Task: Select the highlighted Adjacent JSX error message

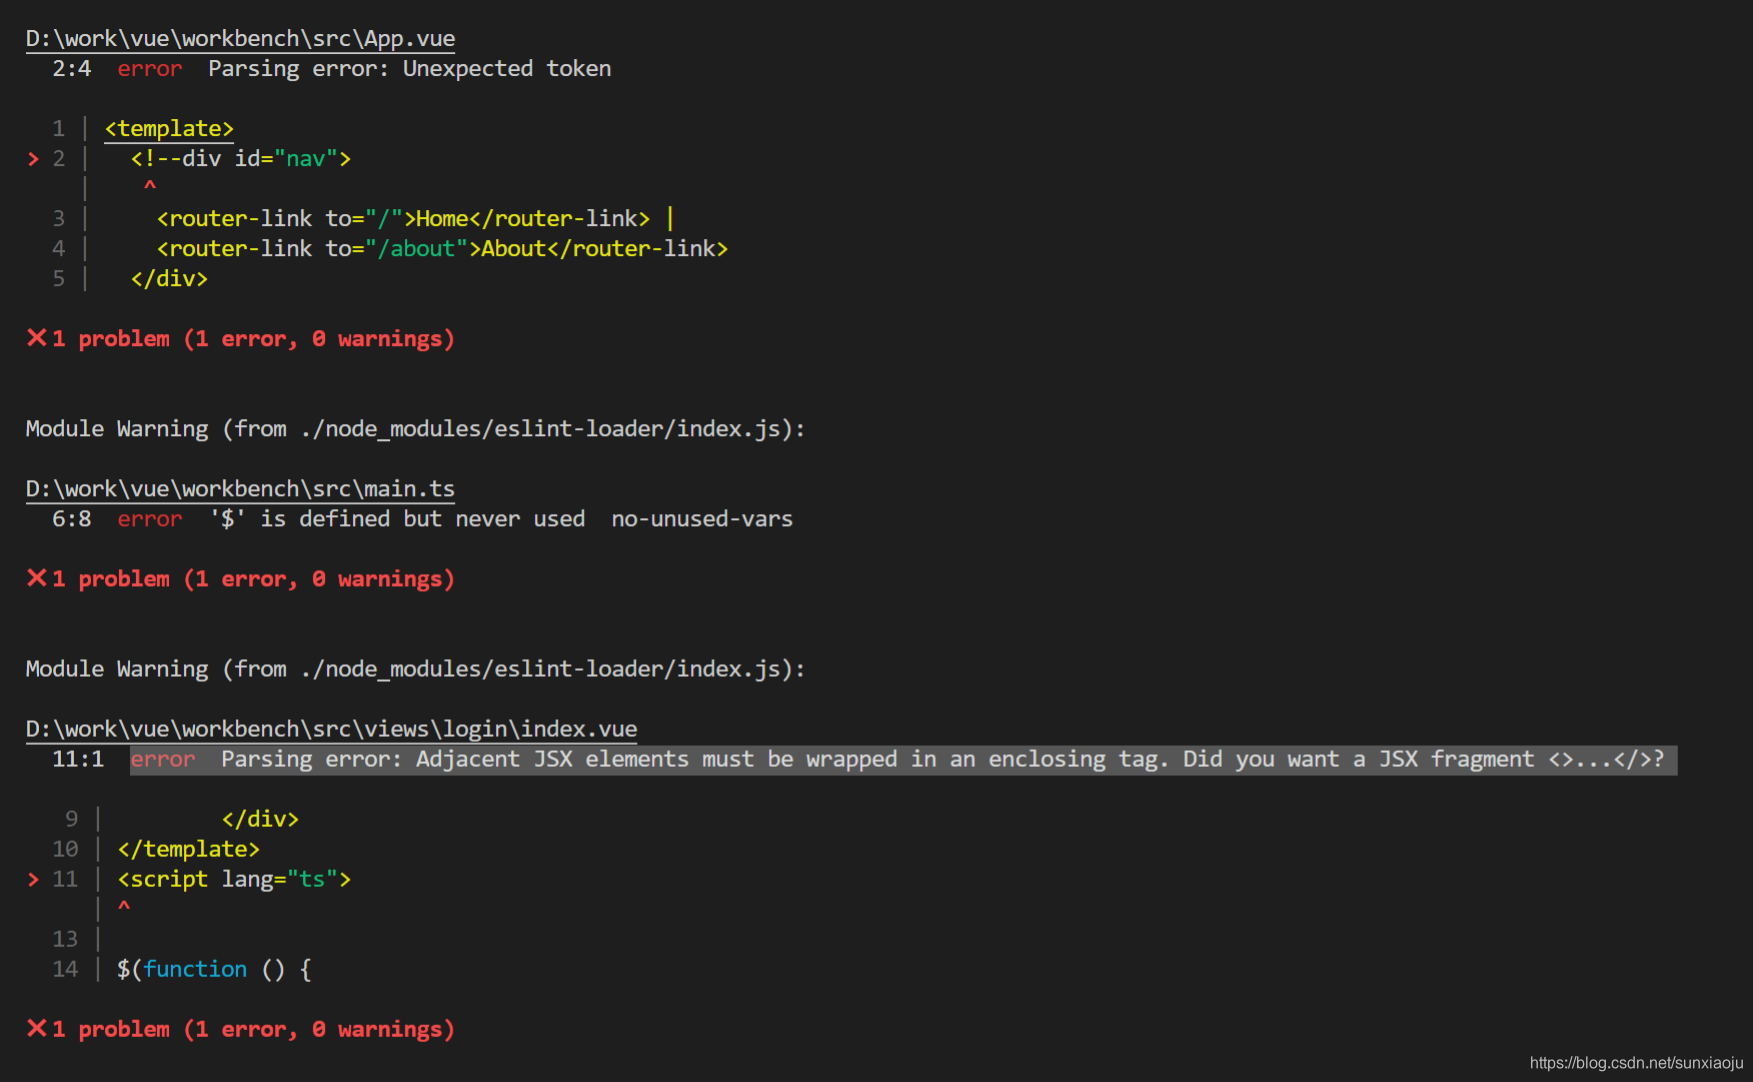Action: [x=900, y=759]
